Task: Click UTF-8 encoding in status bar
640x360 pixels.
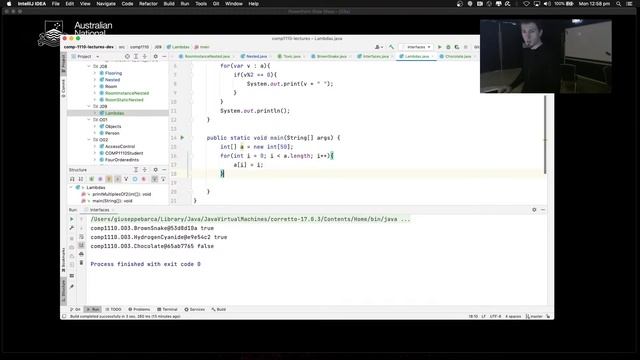Action: click(495, 316)
